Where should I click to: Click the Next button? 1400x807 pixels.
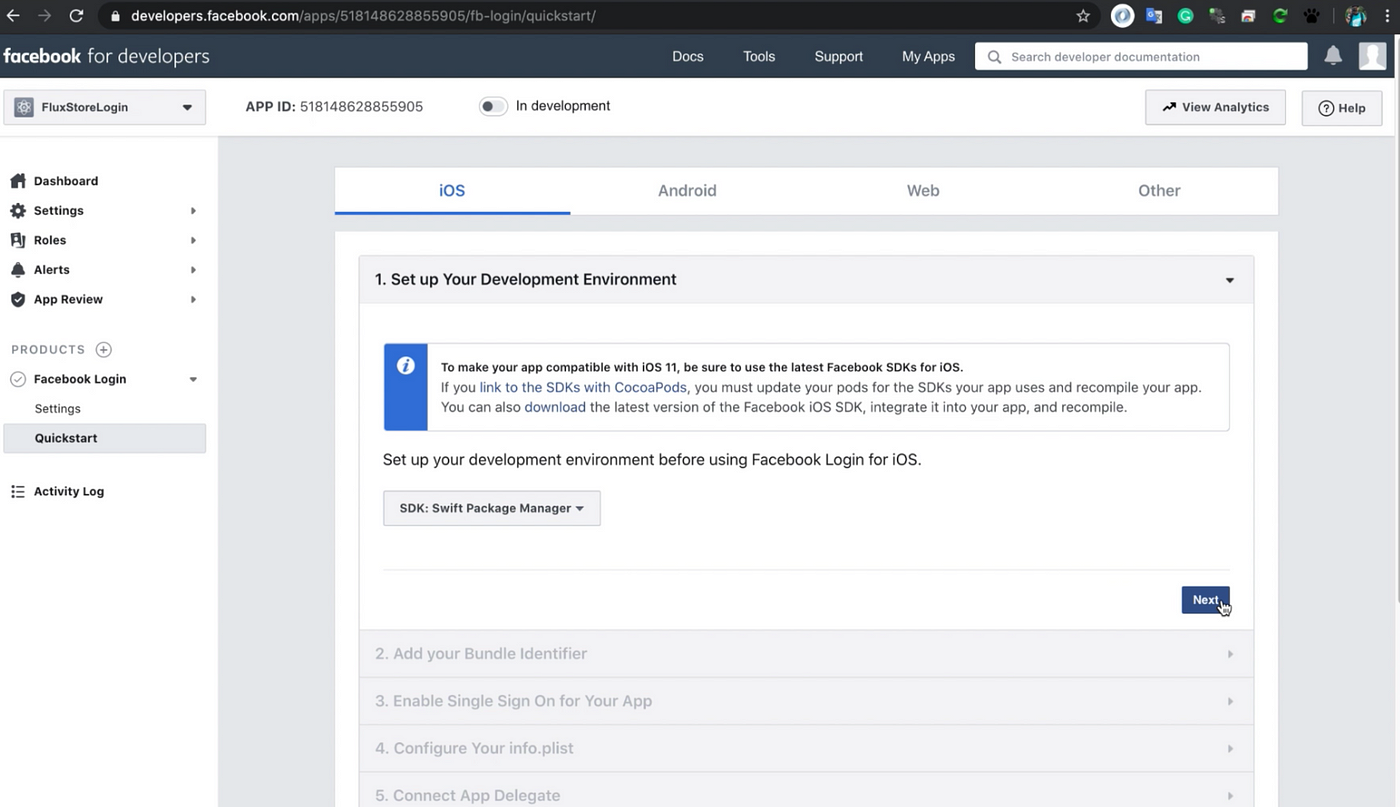coord(1206,600)
